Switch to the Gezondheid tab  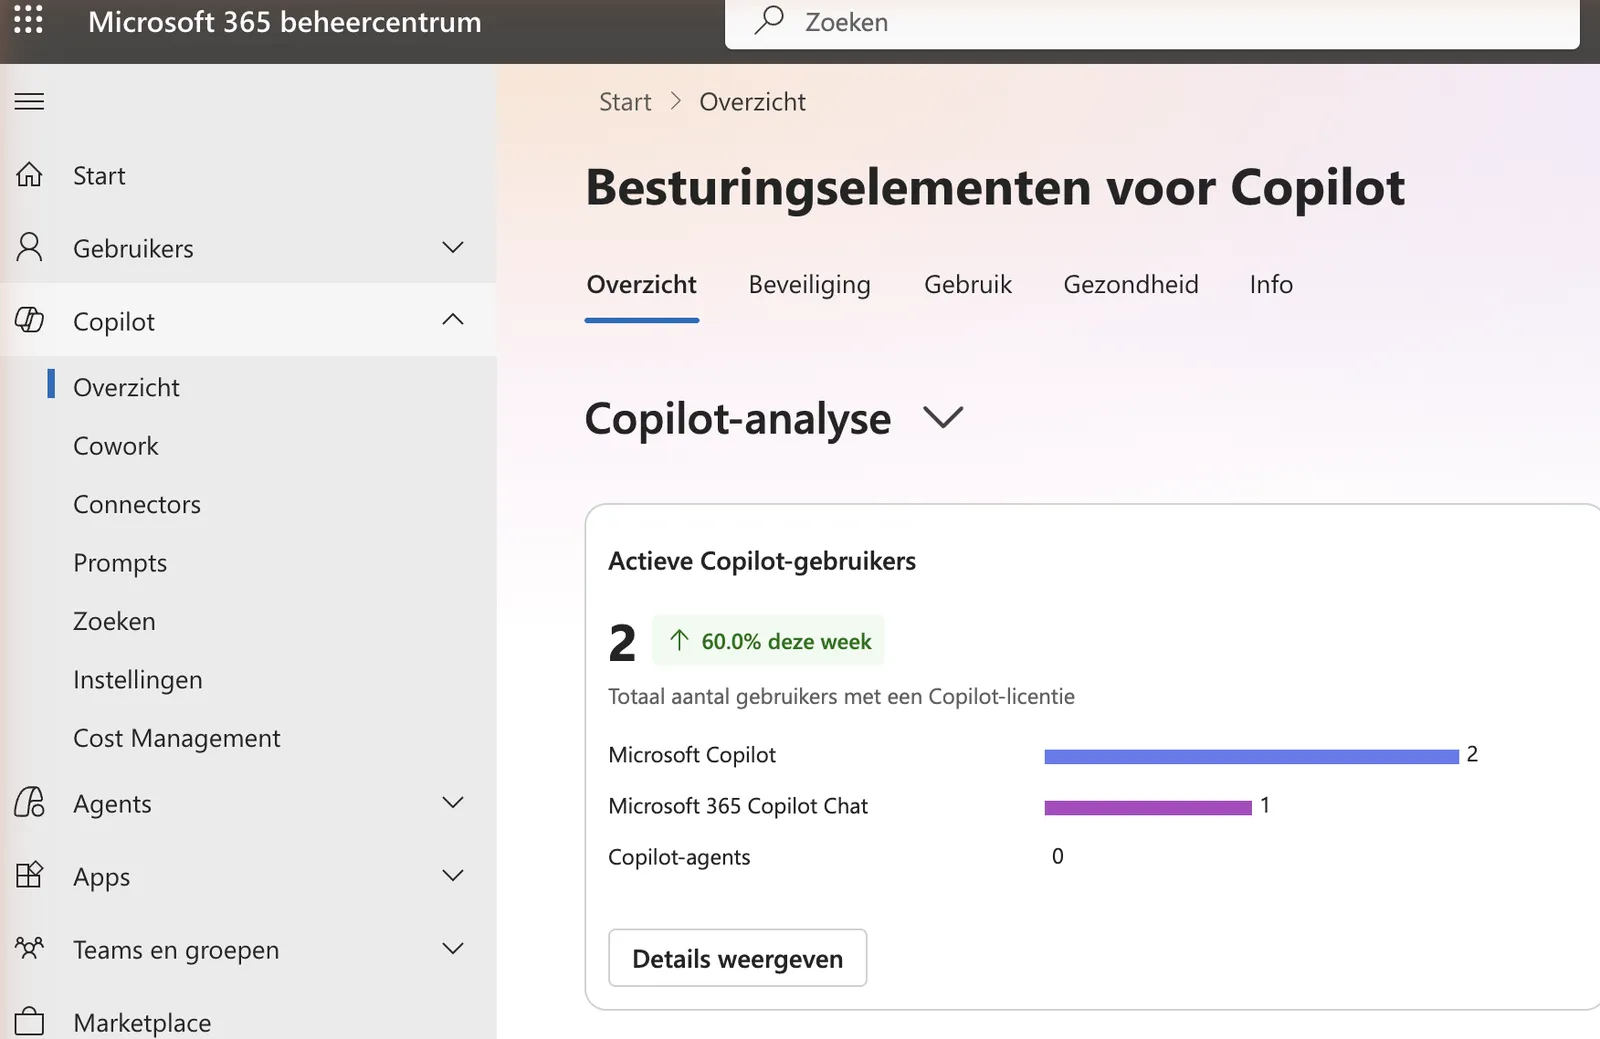(1131, 285)
